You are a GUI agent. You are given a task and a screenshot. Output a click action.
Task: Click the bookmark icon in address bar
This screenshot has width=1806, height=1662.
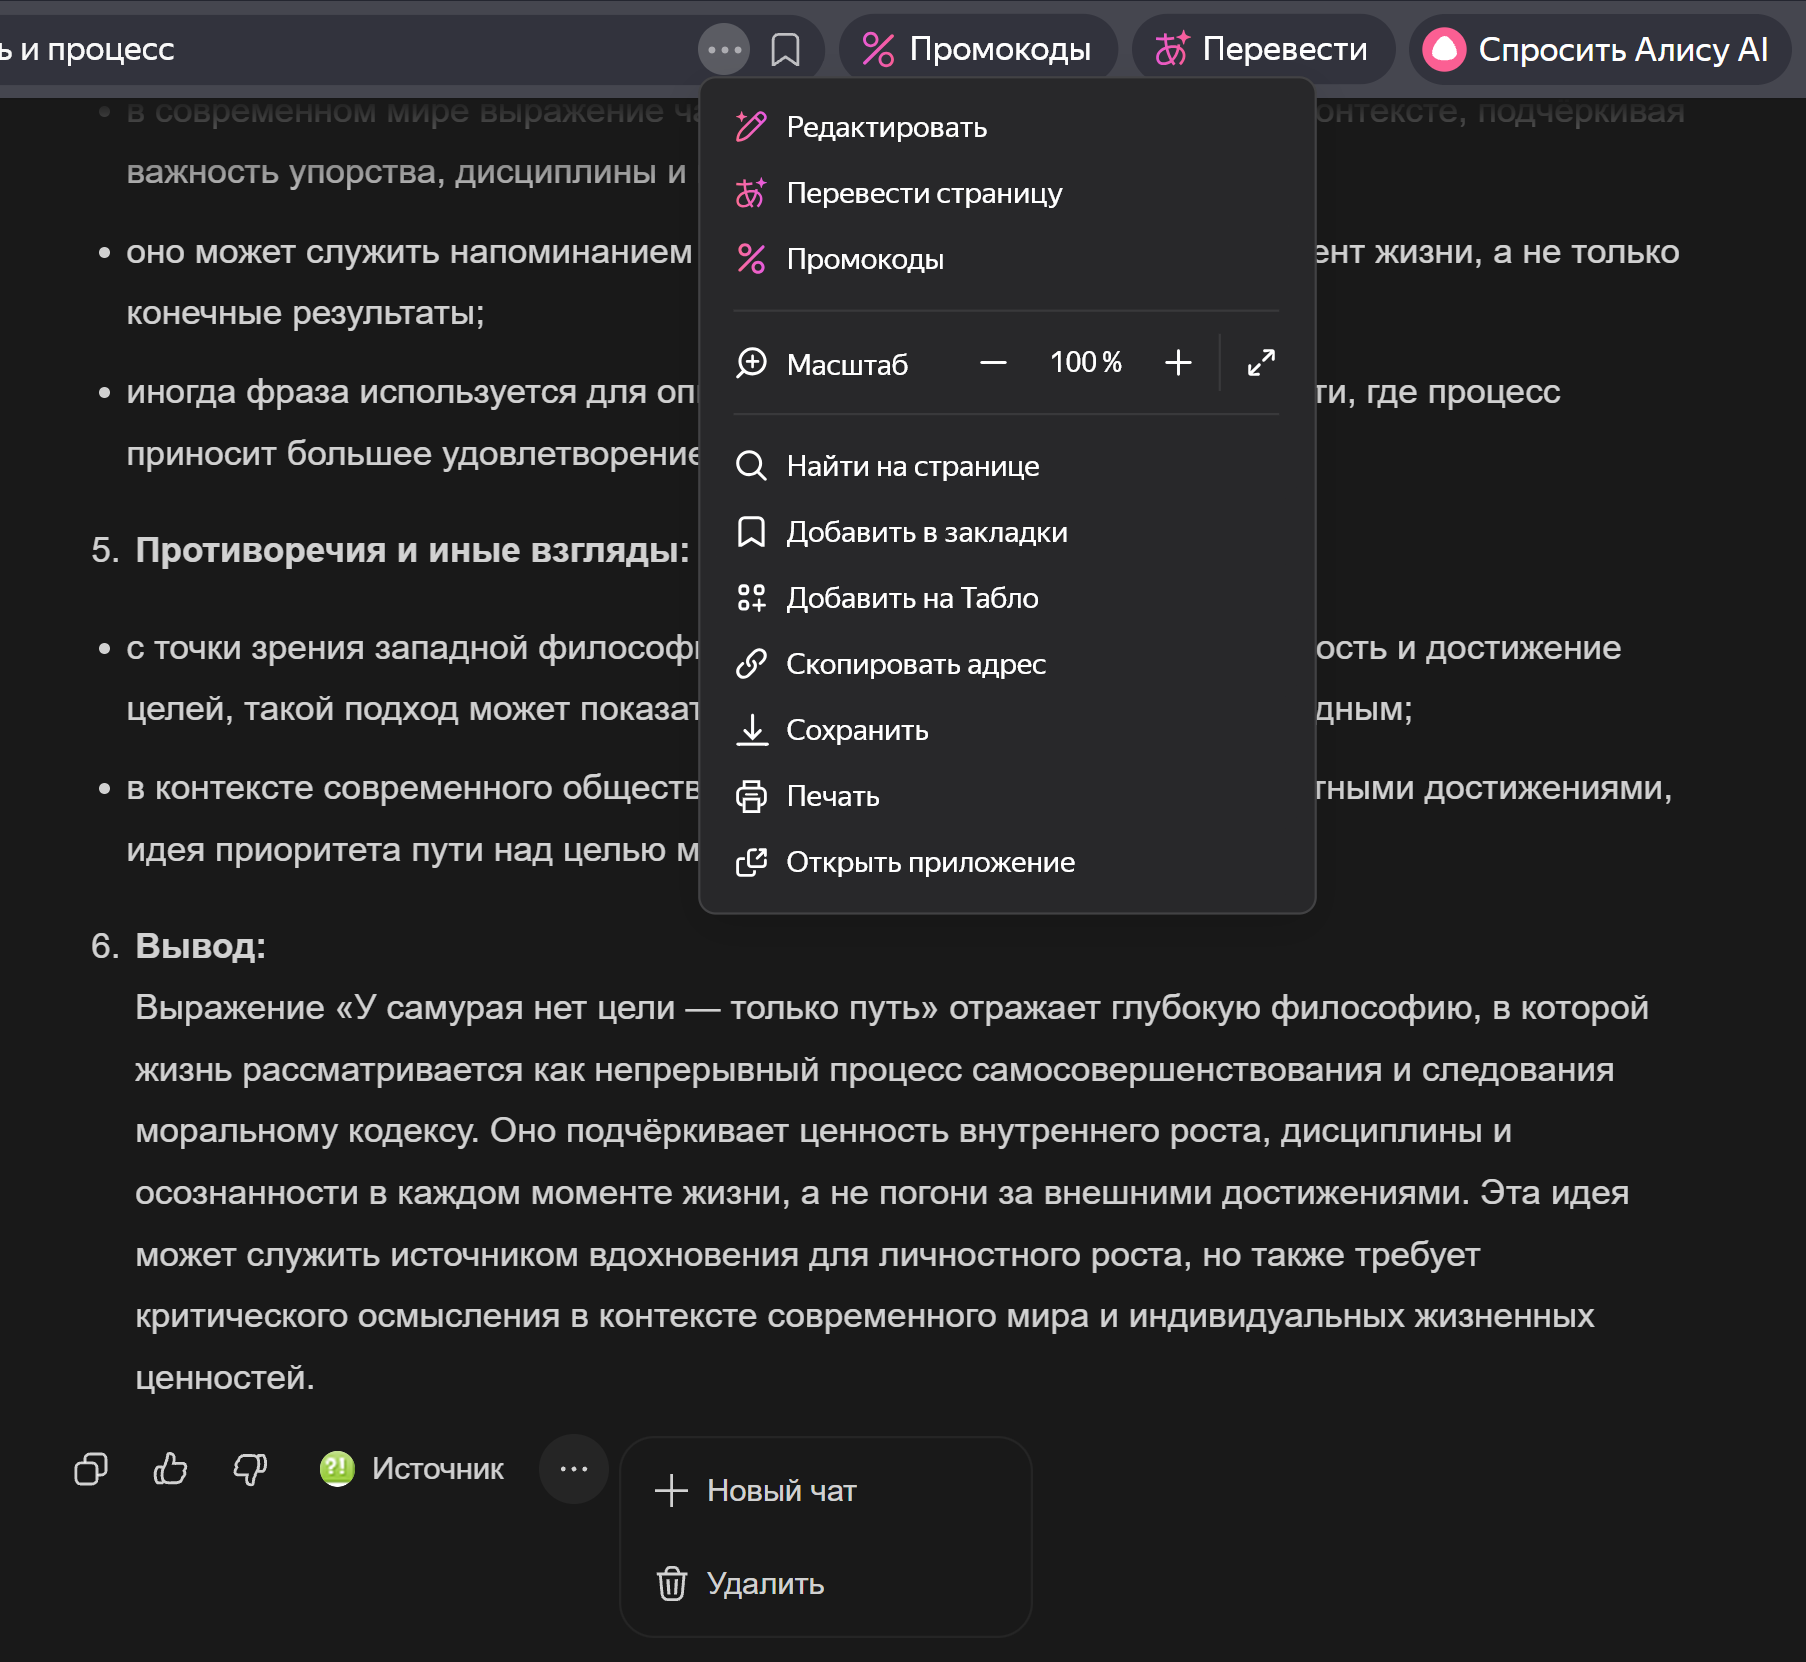[785, 49]
